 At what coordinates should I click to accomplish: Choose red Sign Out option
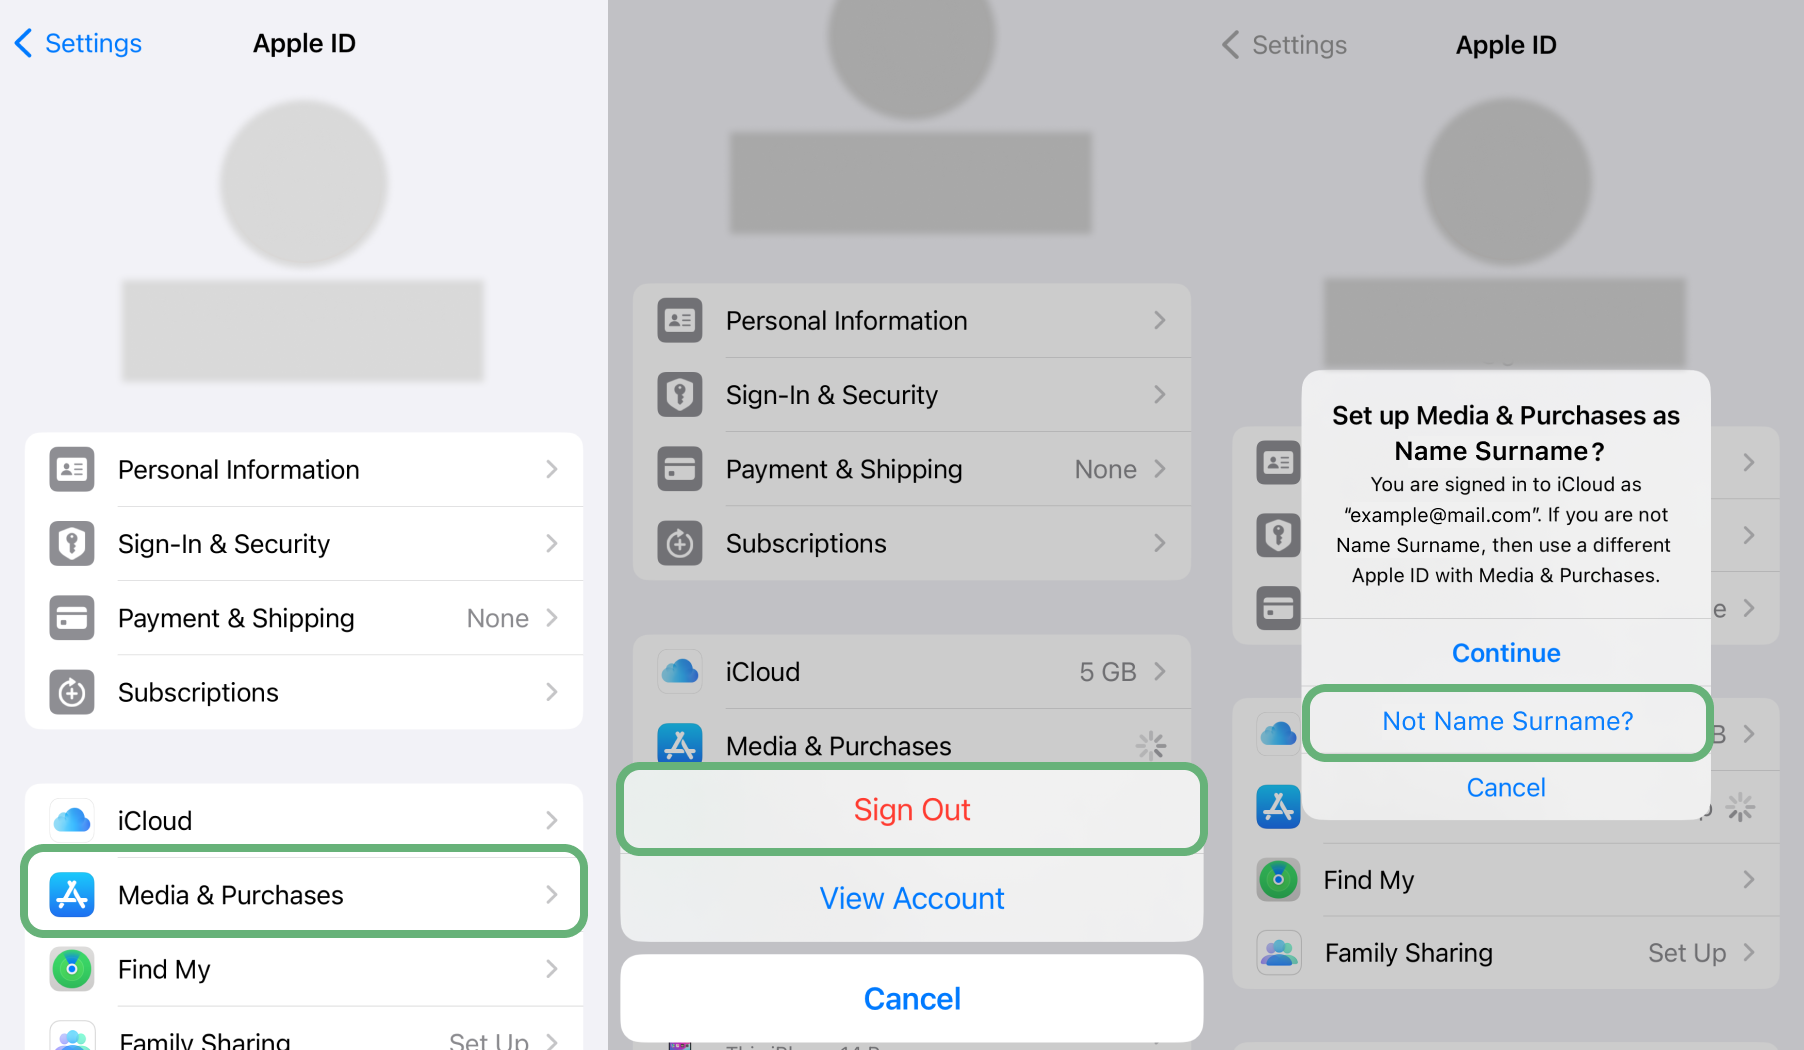912,810
